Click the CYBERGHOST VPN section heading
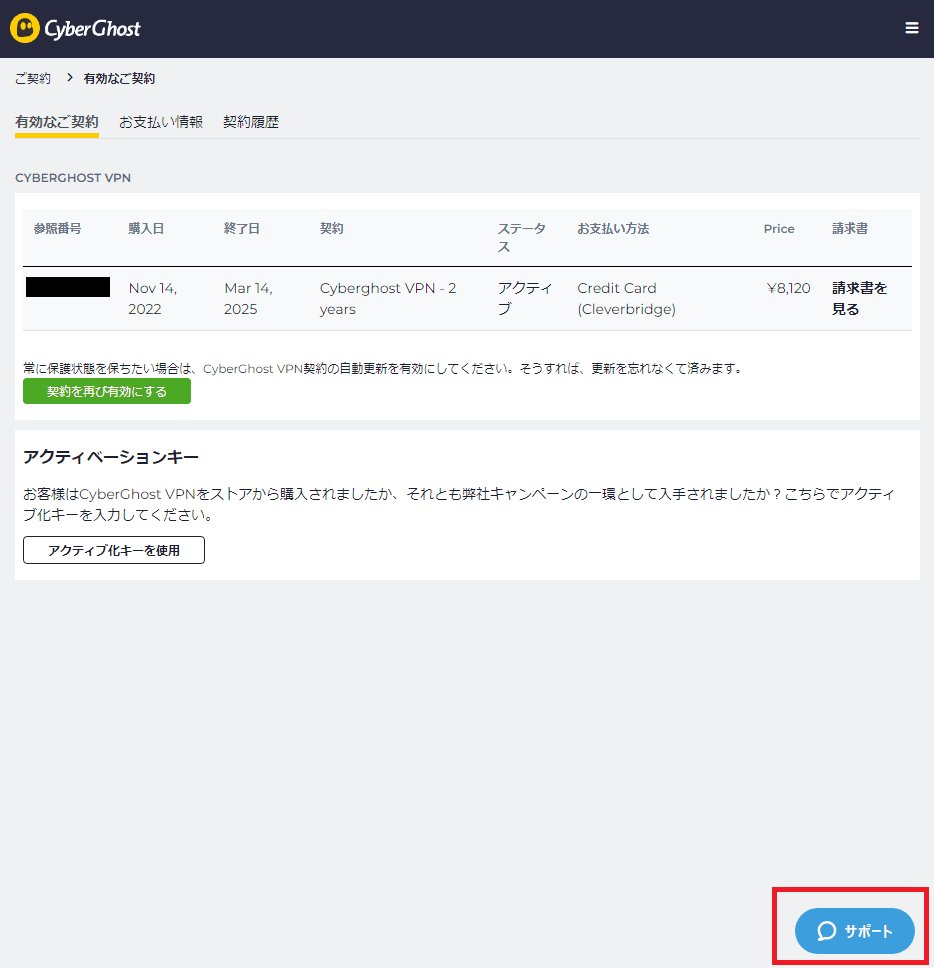 point(73,178)
